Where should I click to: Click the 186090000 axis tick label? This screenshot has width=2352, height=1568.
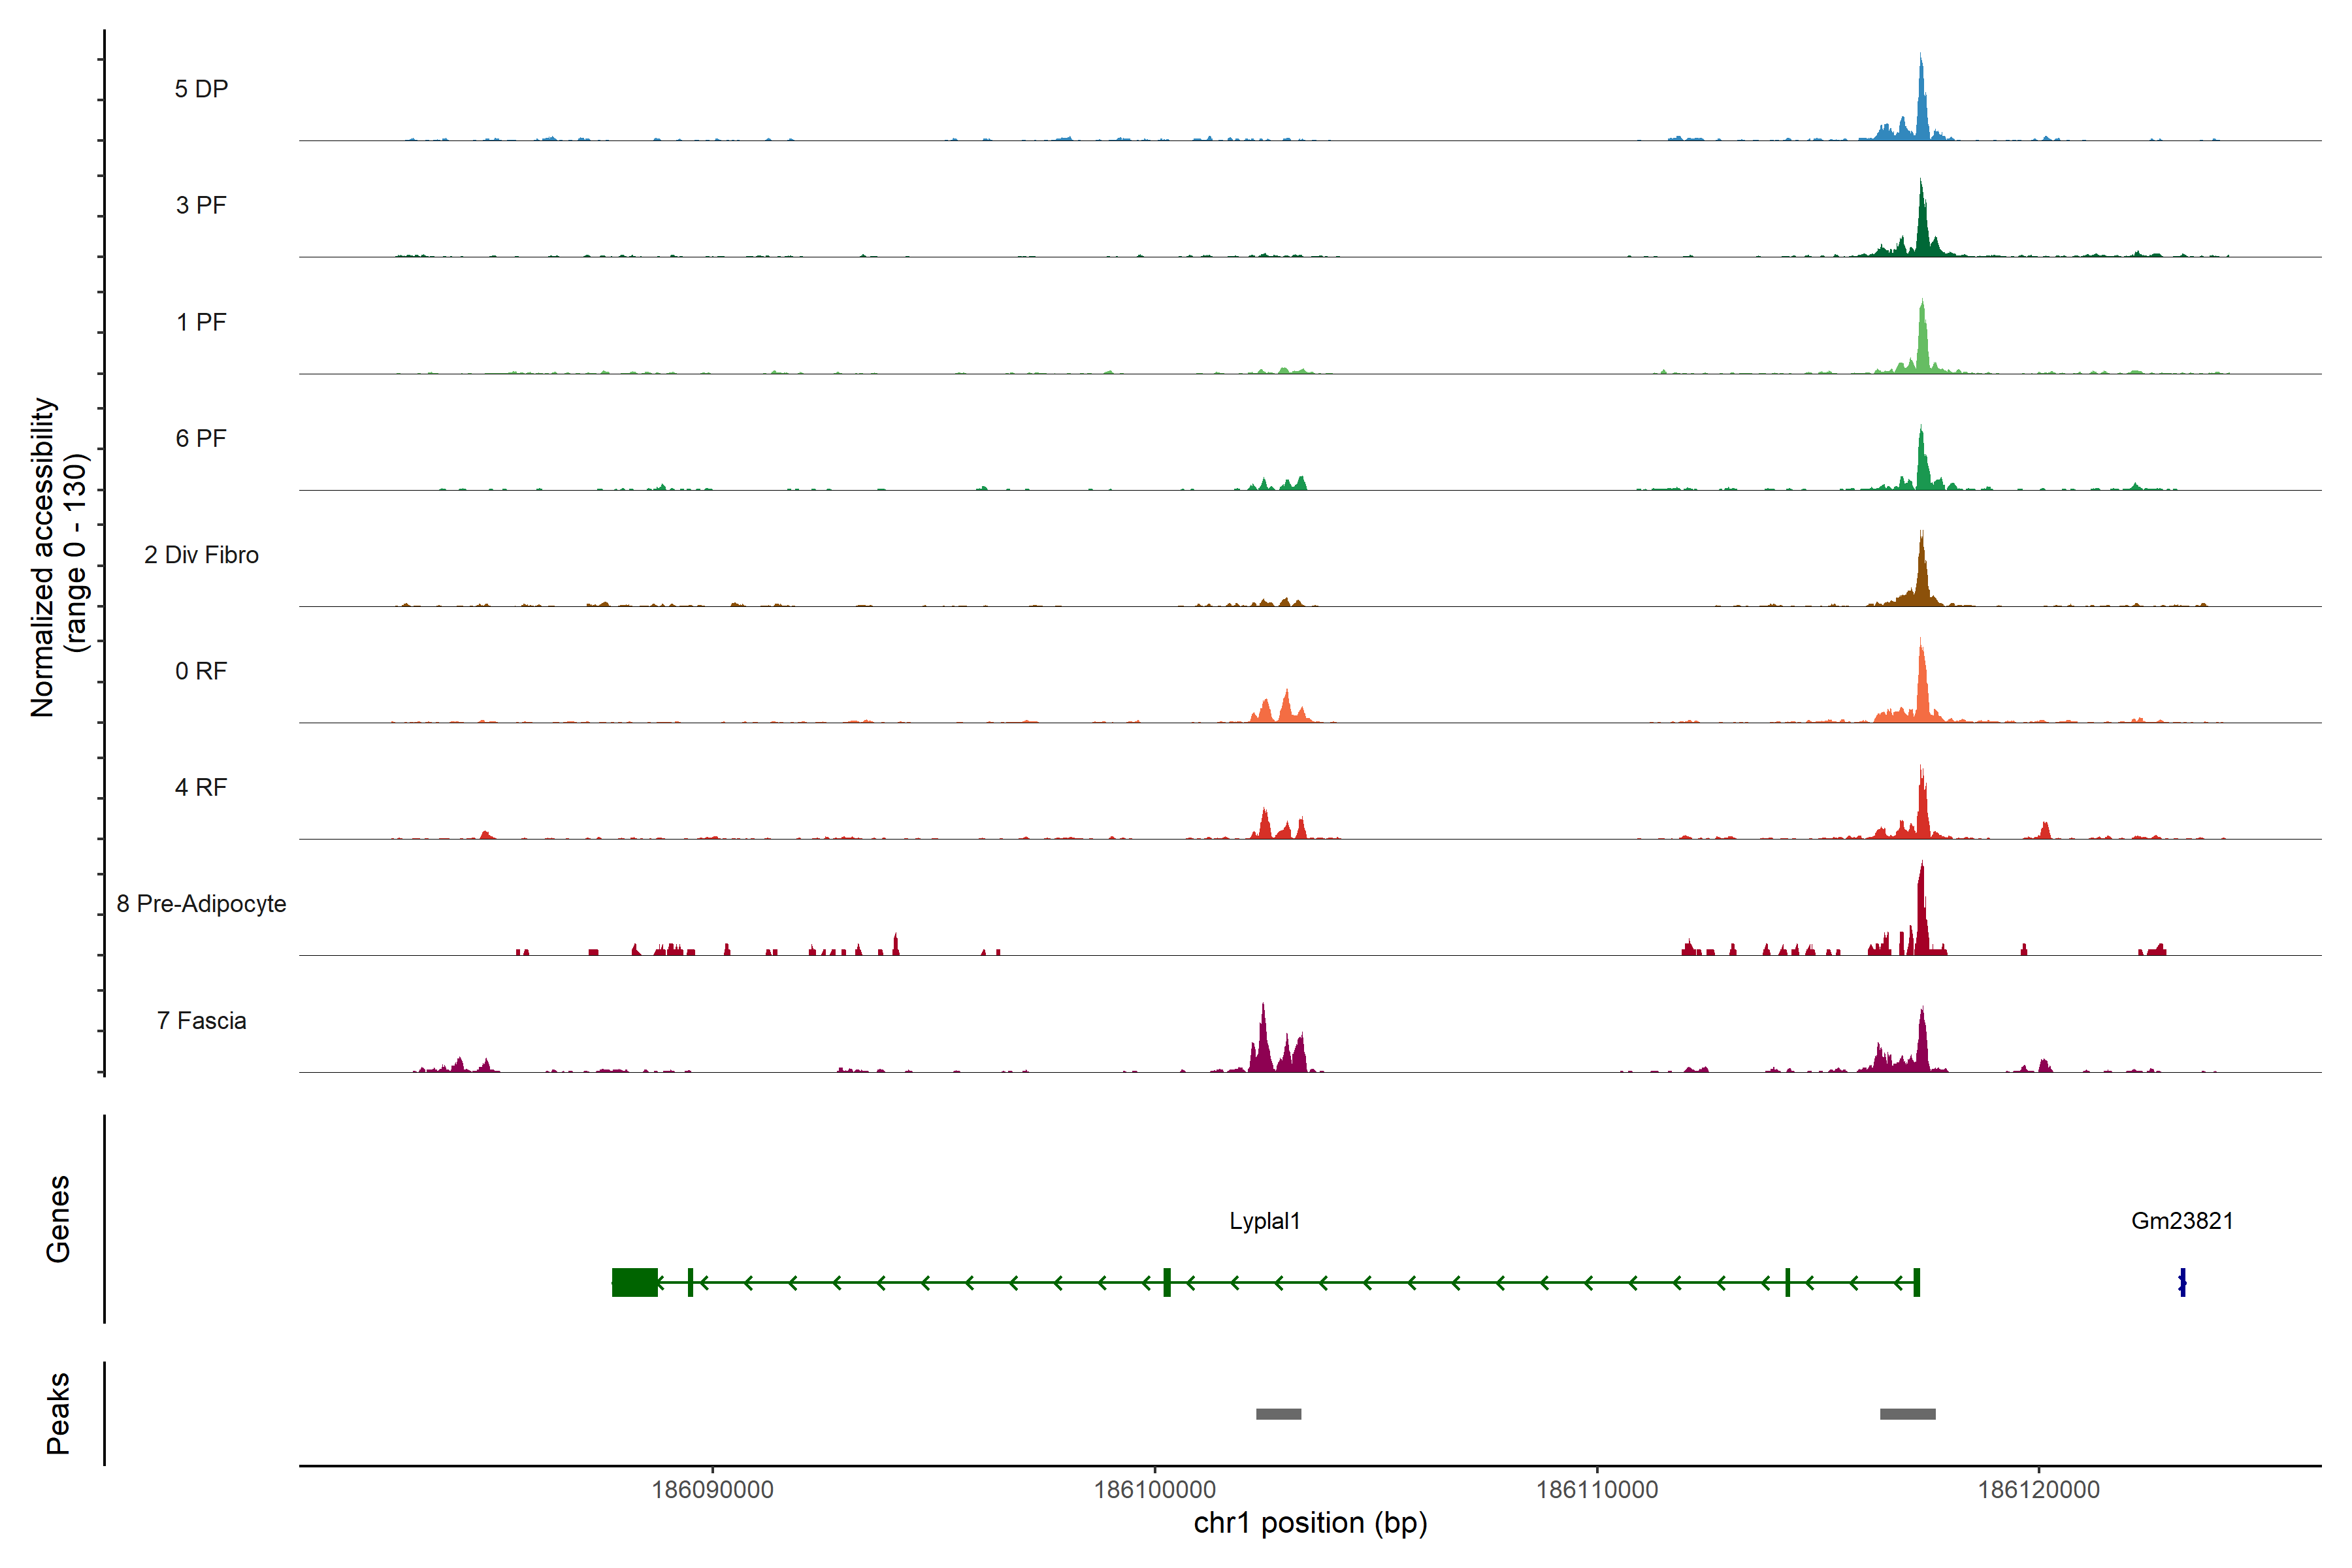pyautogui.click(x=712, y=1490)
